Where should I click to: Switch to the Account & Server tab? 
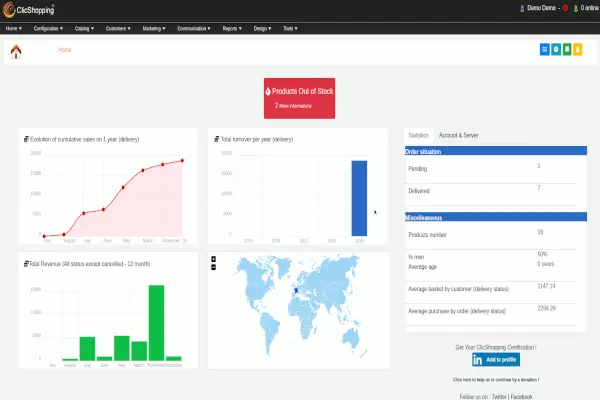click(x=458, y=134)
